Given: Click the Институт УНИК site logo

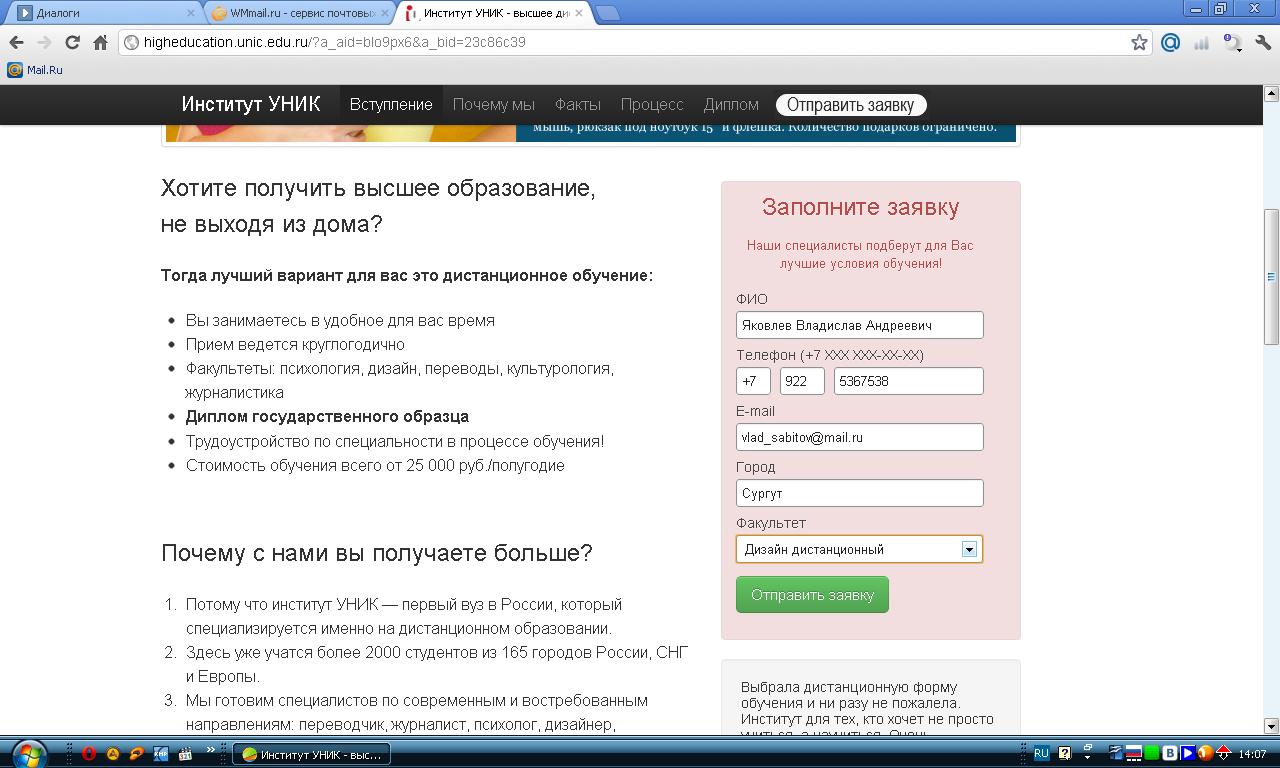Looking at the screenshot, I should 251,104.
